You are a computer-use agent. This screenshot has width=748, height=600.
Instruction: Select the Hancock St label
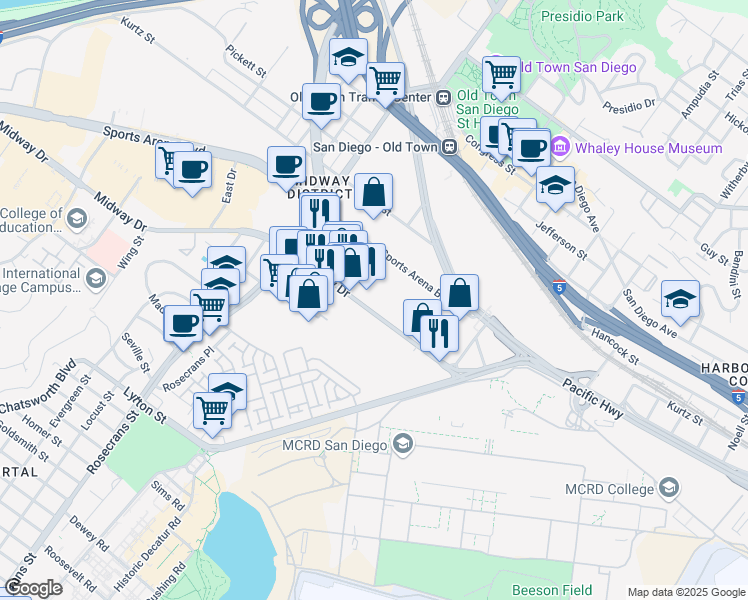coord(615,346)
